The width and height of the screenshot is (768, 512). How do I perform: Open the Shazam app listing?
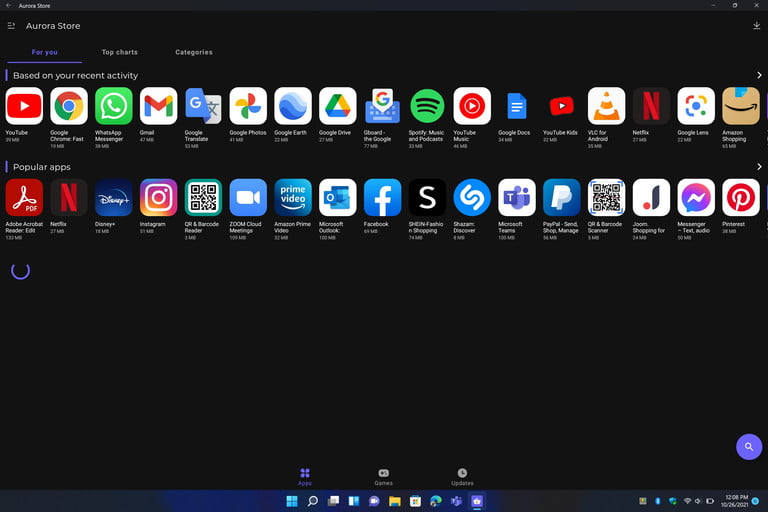[x=472, y=197]
